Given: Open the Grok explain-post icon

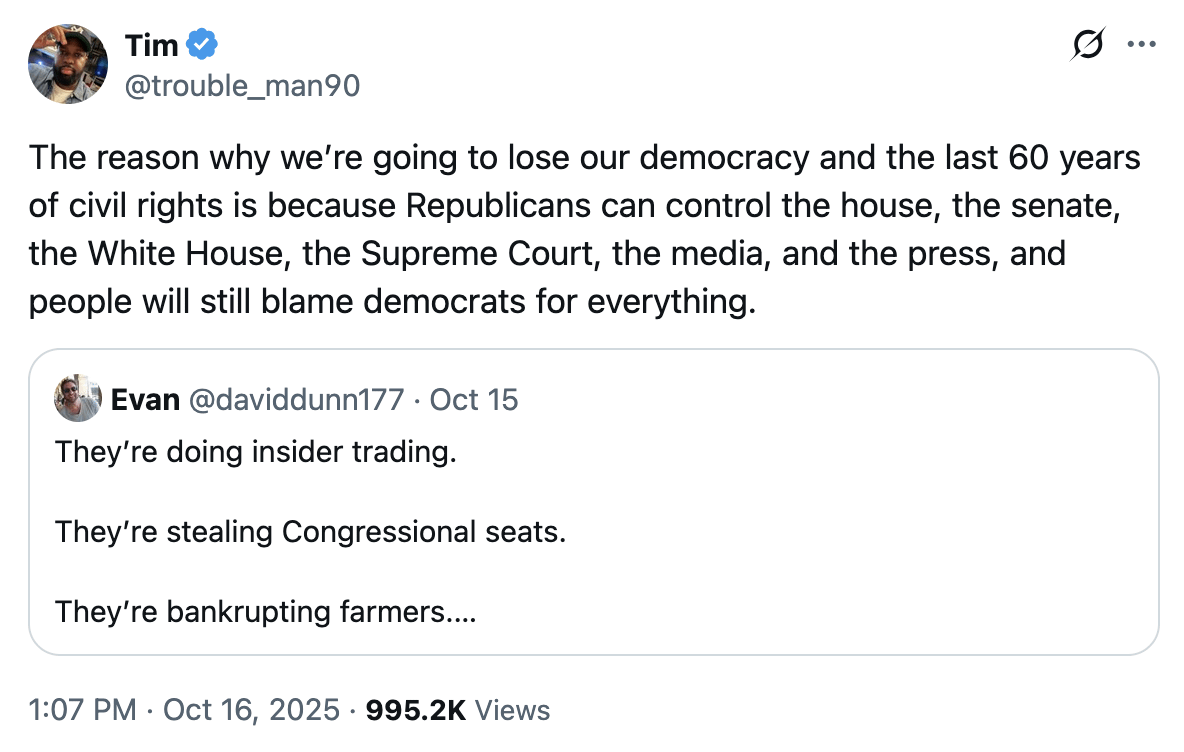Looking at the screenshot, I should coord(1087,45).
